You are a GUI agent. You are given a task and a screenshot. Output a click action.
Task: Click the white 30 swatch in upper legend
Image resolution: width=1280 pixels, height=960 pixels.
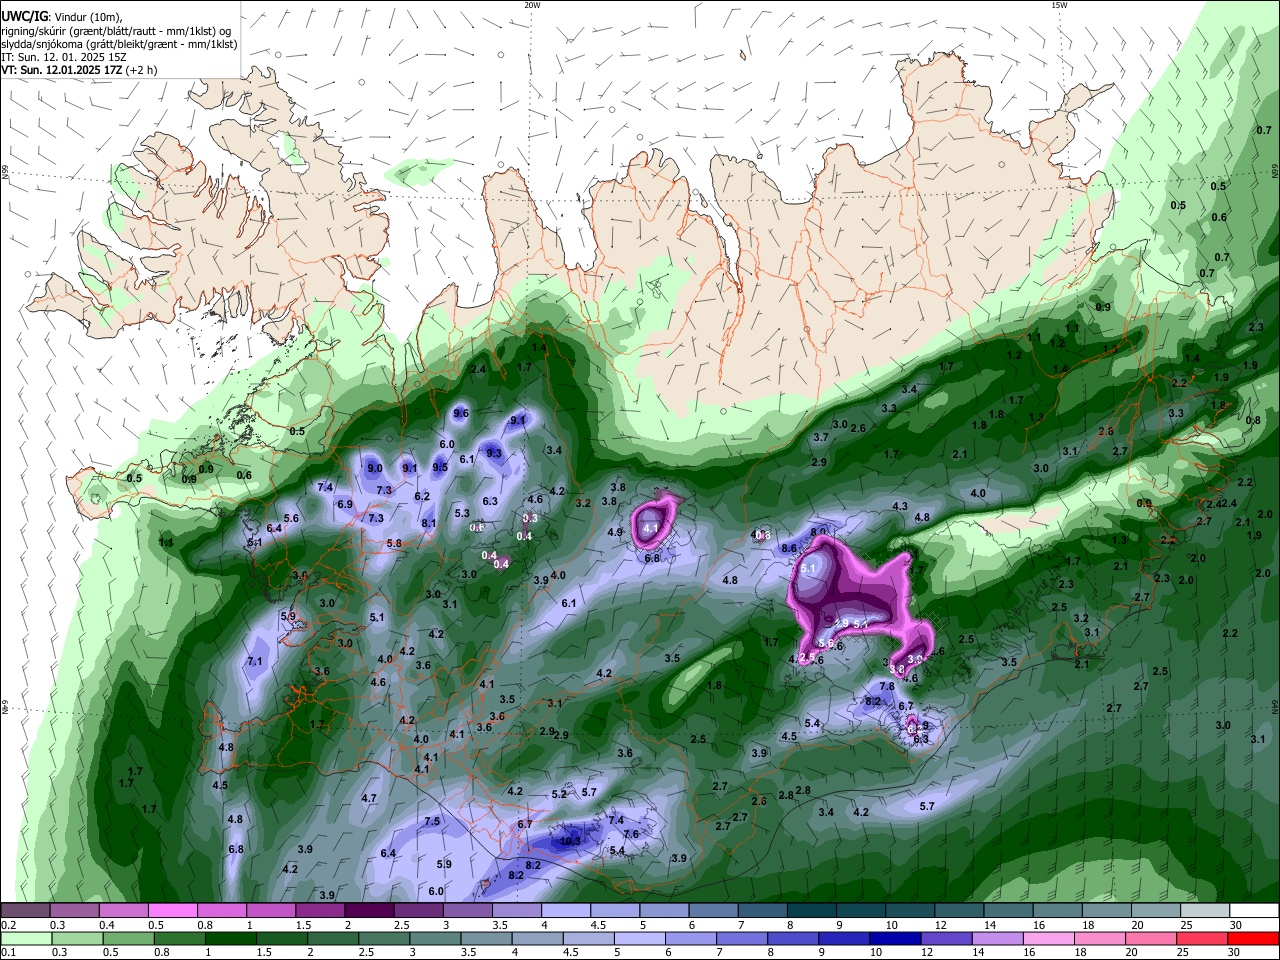pyautogui.click(x=1254, y=911)
